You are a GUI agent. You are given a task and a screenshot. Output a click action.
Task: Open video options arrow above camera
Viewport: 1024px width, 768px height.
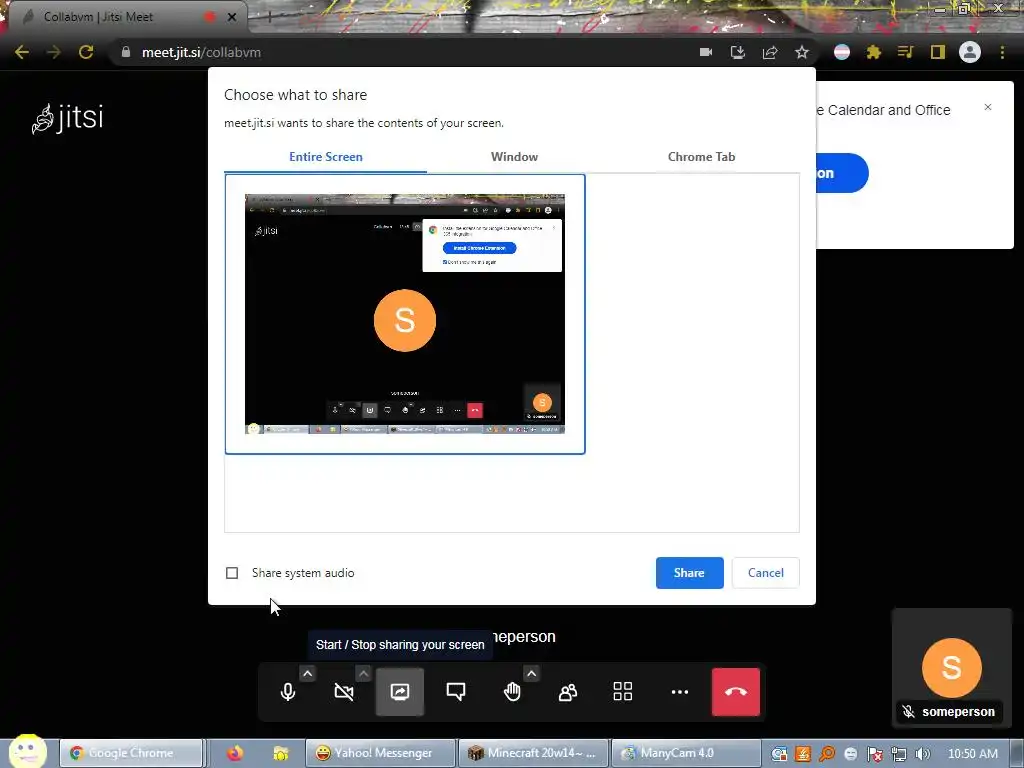point(364,673)
